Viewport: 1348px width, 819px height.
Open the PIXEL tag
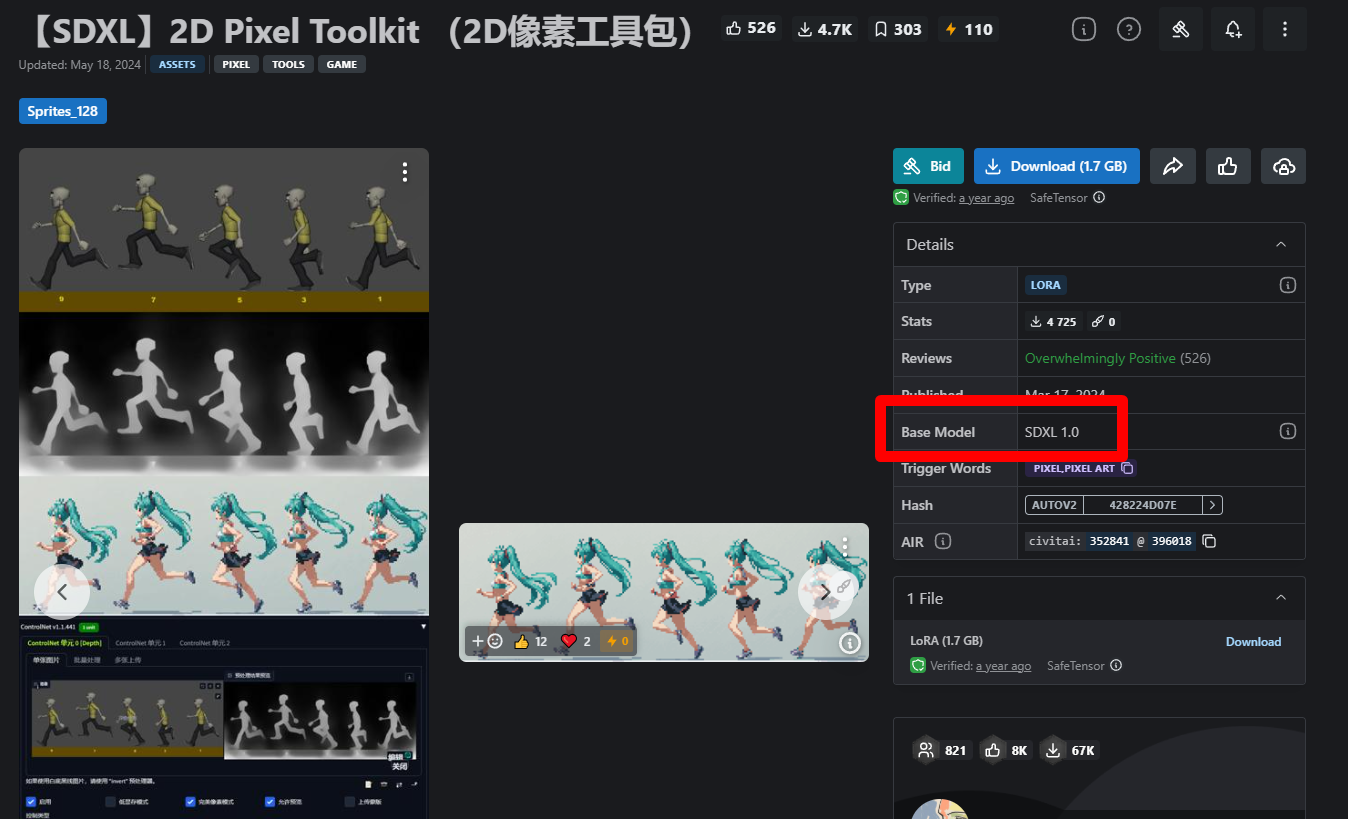click(x=236, y=64)
